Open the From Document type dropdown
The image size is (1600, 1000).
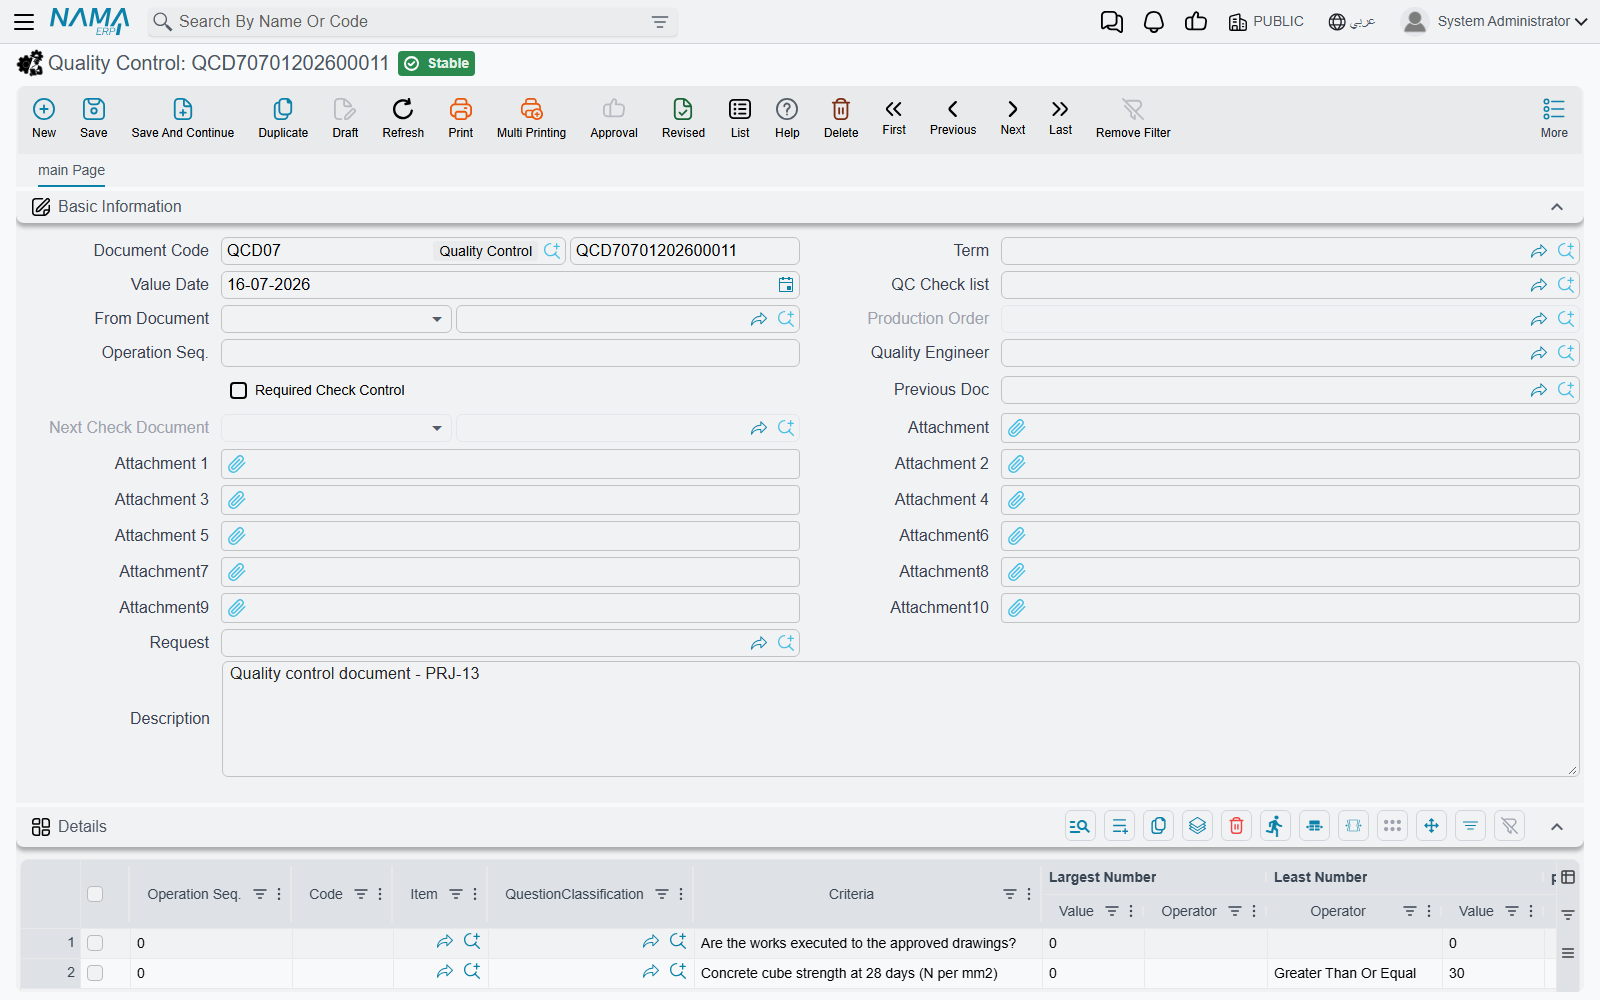tap(436, 319)
